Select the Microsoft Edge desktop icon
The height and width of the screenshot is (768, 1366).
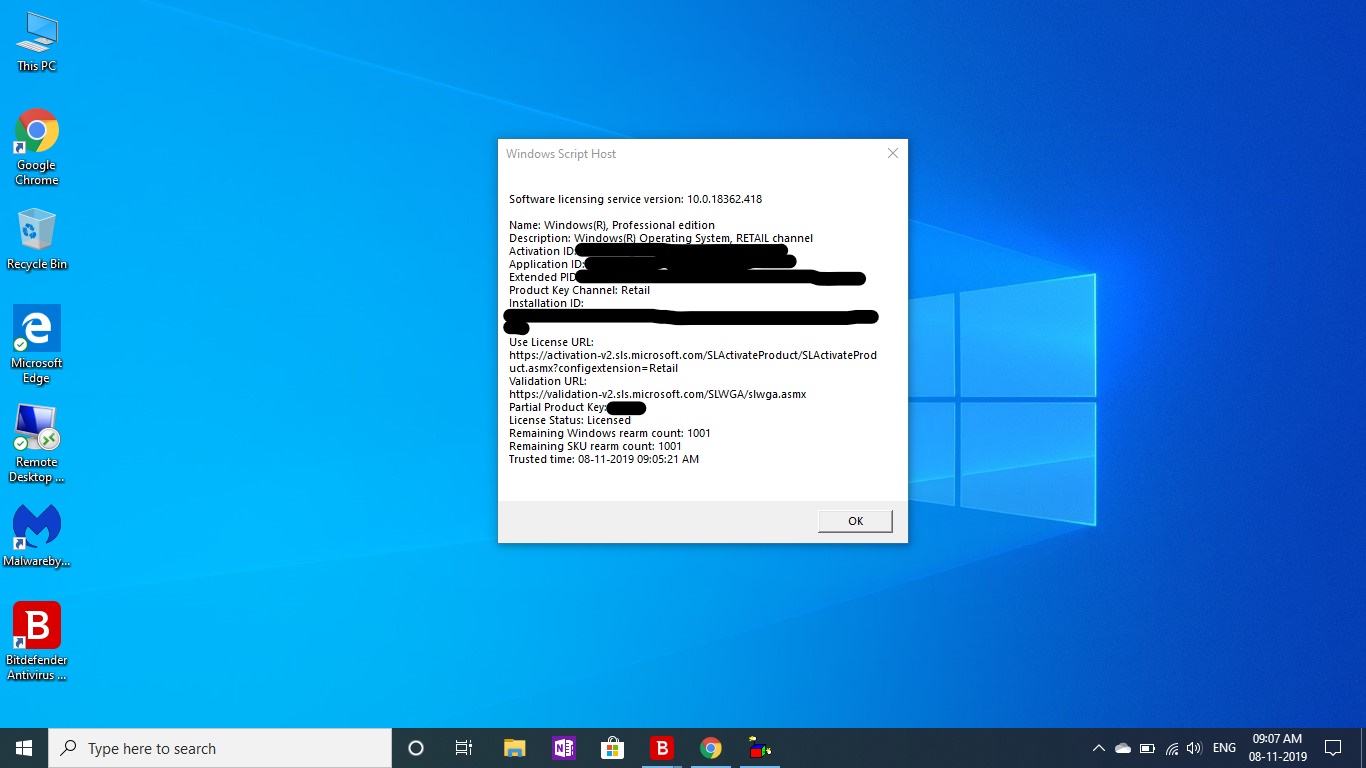(37, 344)
